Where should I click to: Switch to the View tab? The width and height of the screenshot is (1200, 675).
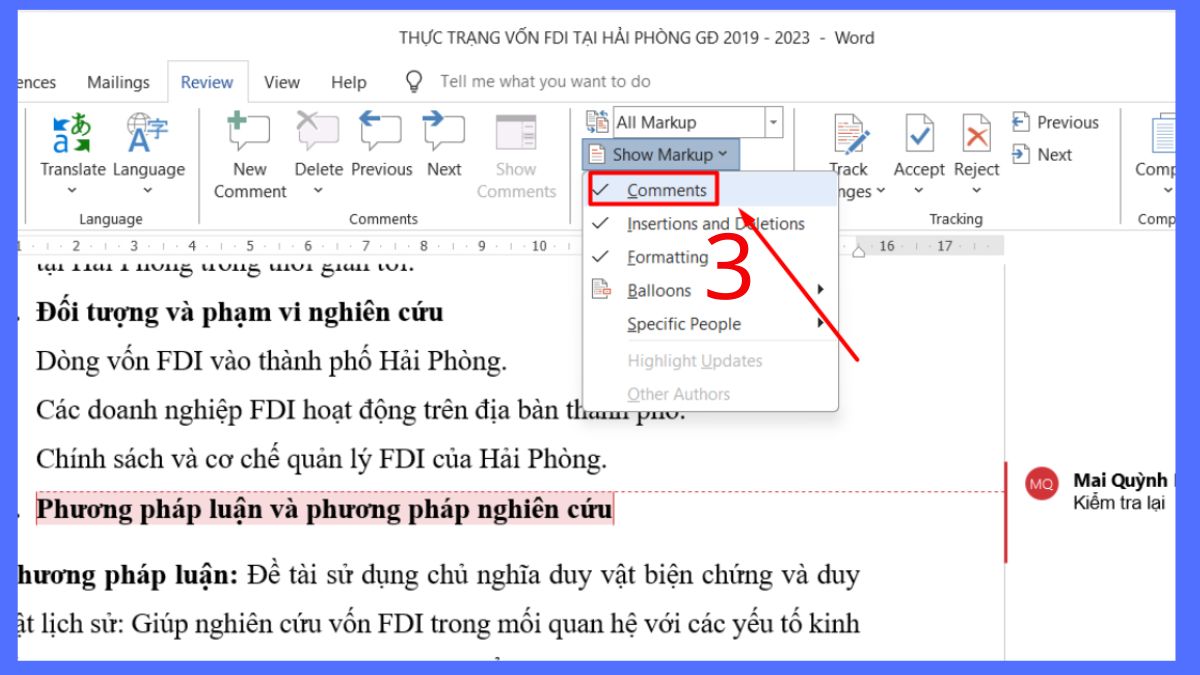281,82
